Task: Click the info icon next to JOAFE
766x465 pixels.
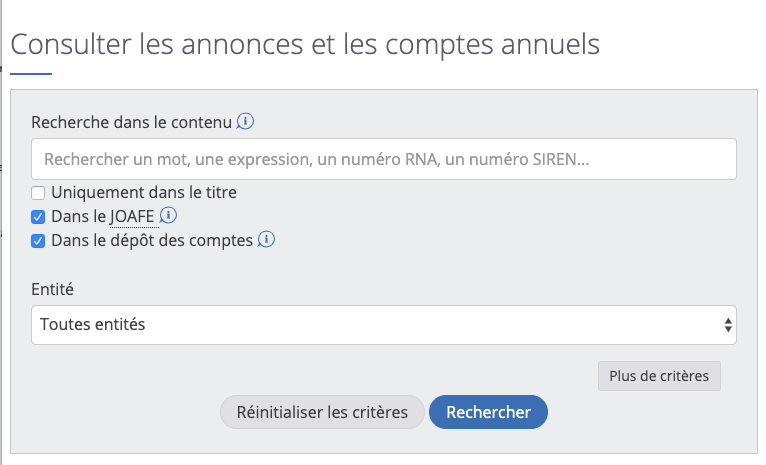Action: coord(168,215)
